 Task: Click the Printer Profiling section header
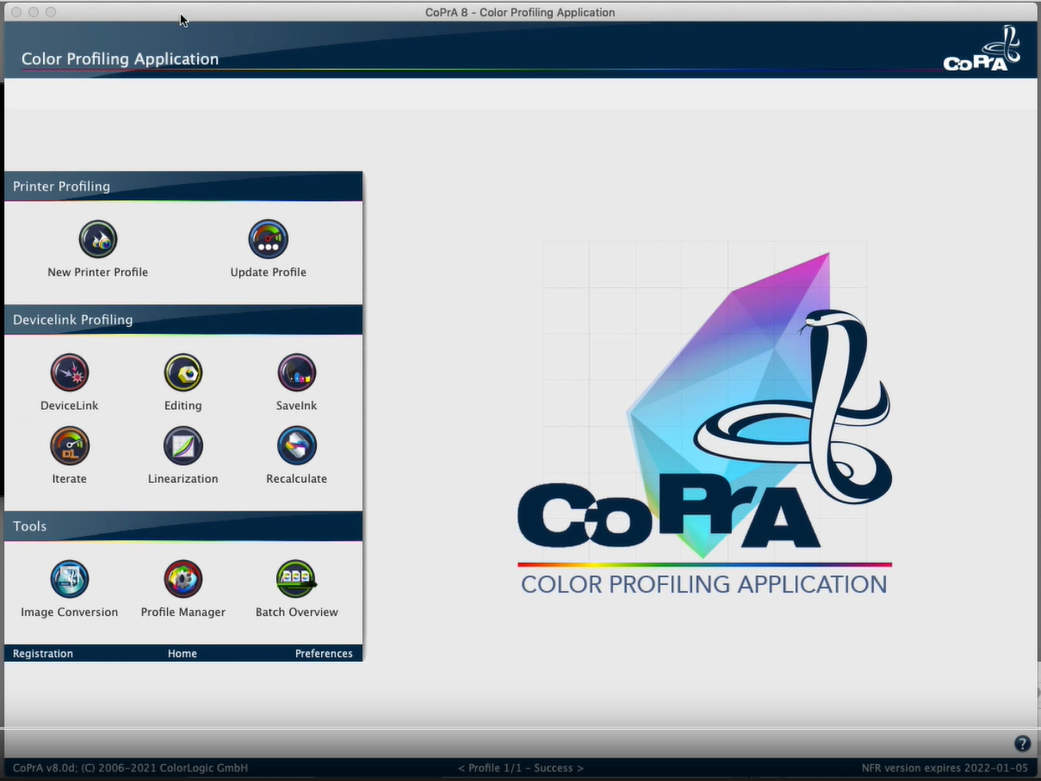(183, 187)
